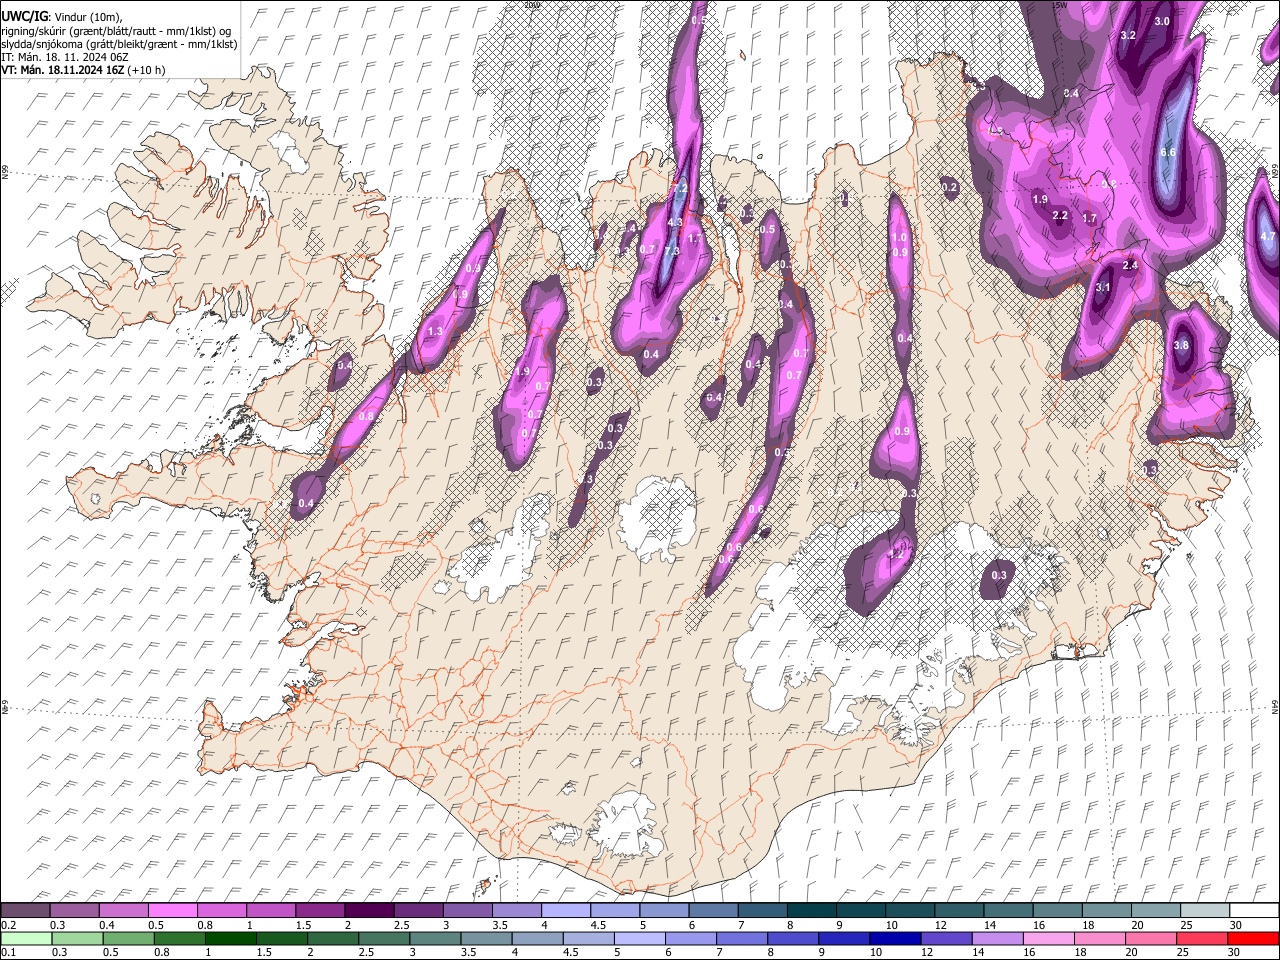This screenshot has width=1280, height=960.
Task: Click the "0.2" label in the top legend row
Action: coord(9,925)
